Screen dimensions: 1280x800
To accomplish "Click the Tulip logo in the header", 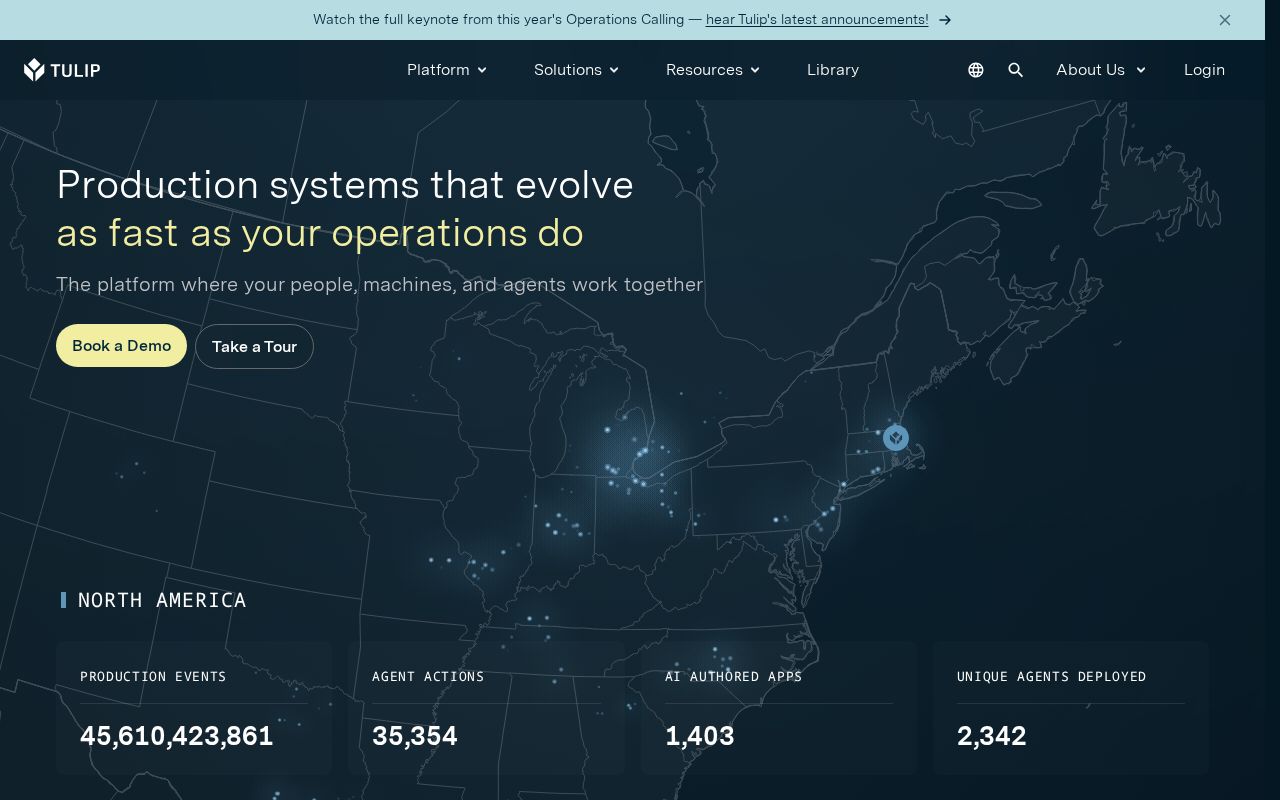I will click(x=62, y=70).
